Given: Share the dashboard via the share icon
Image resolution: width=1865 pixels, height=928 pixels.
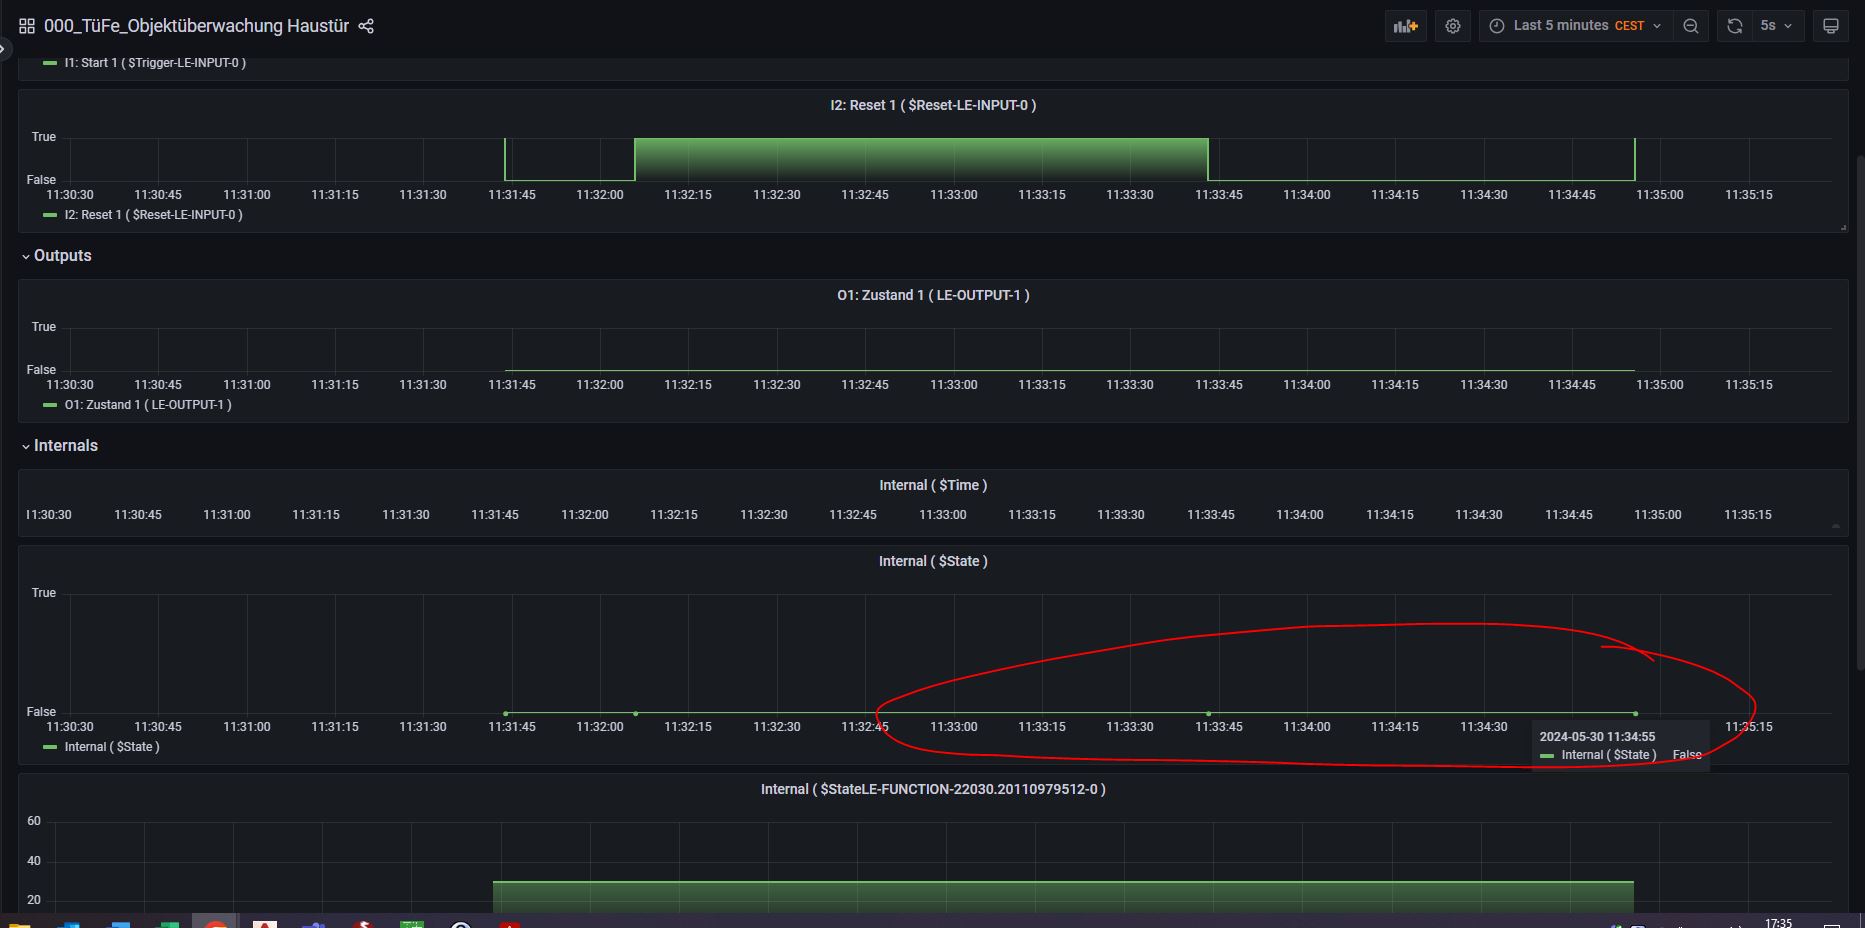Looking at the screenshot, I should [366, 26].
